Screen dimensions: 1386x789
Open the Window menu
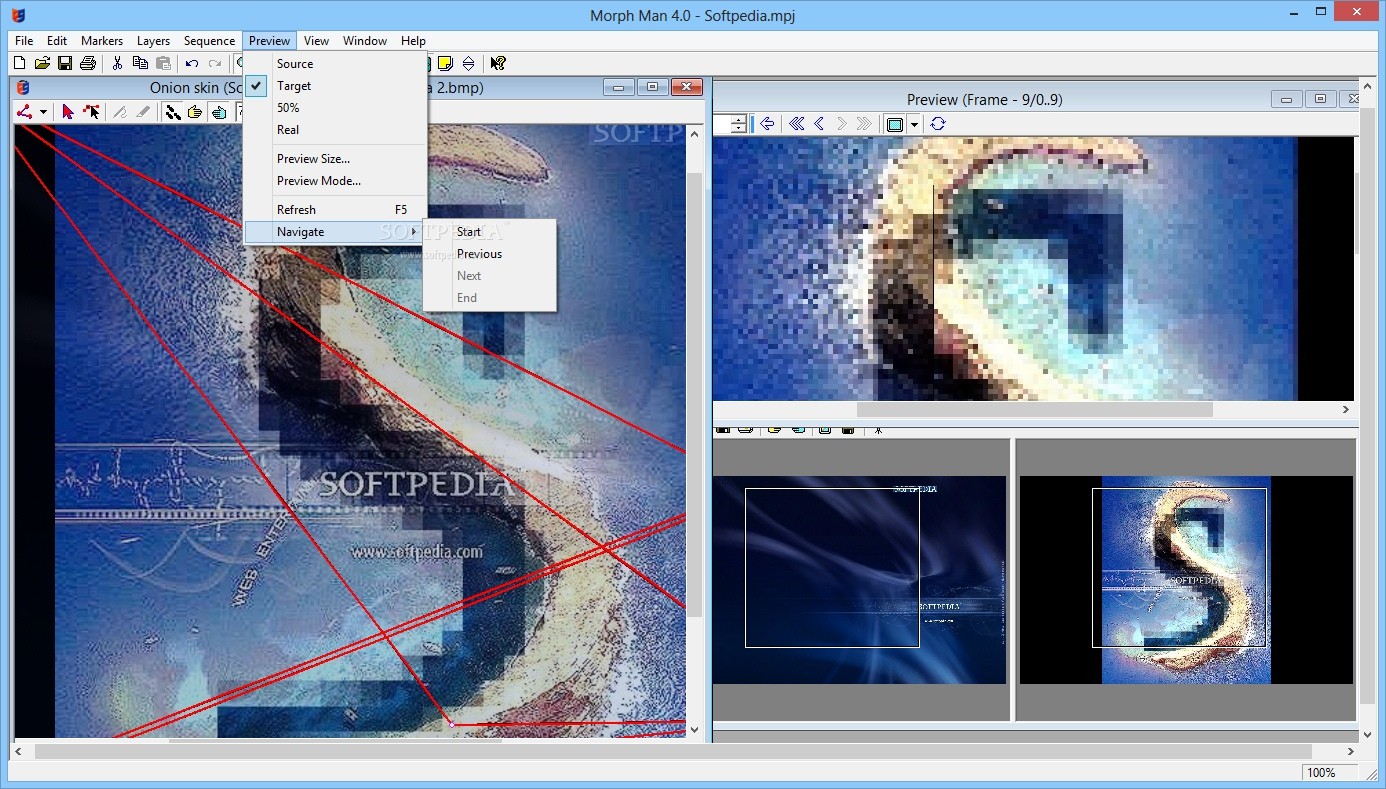[365, 41]
